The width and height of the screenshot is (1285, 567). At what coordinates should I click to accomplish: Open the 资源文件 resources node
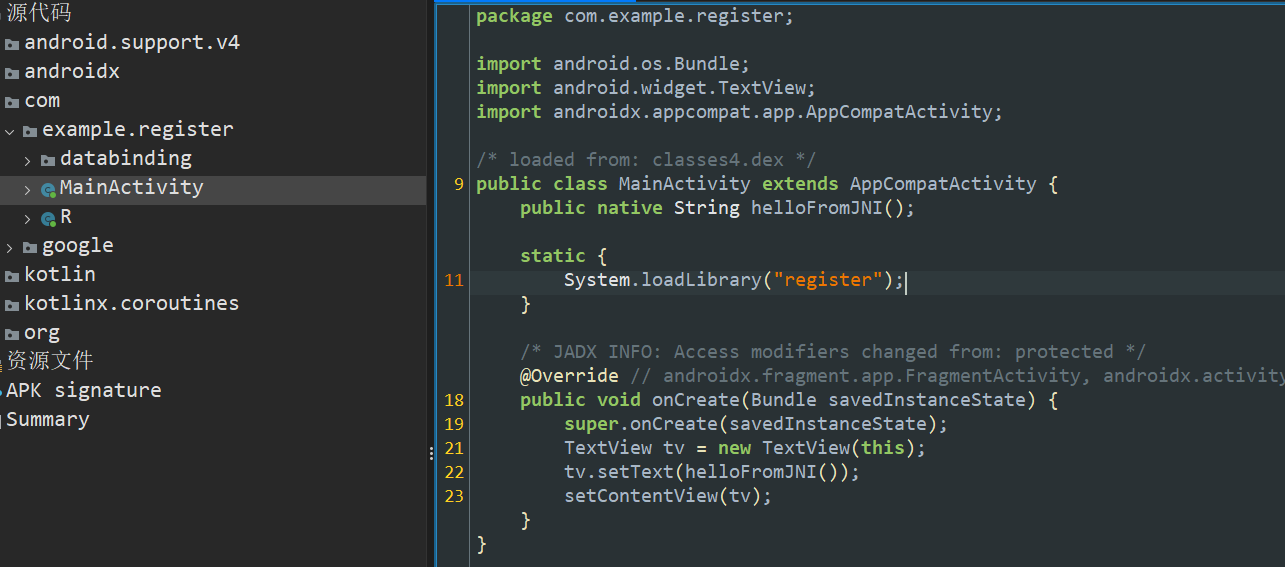[50, 361]
